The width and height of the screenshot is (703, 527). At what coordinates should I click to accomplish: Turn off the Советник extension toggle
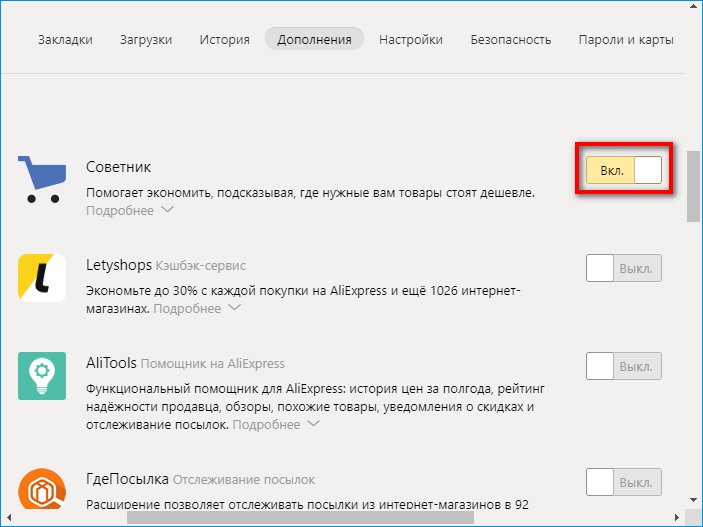pos(624,170)
